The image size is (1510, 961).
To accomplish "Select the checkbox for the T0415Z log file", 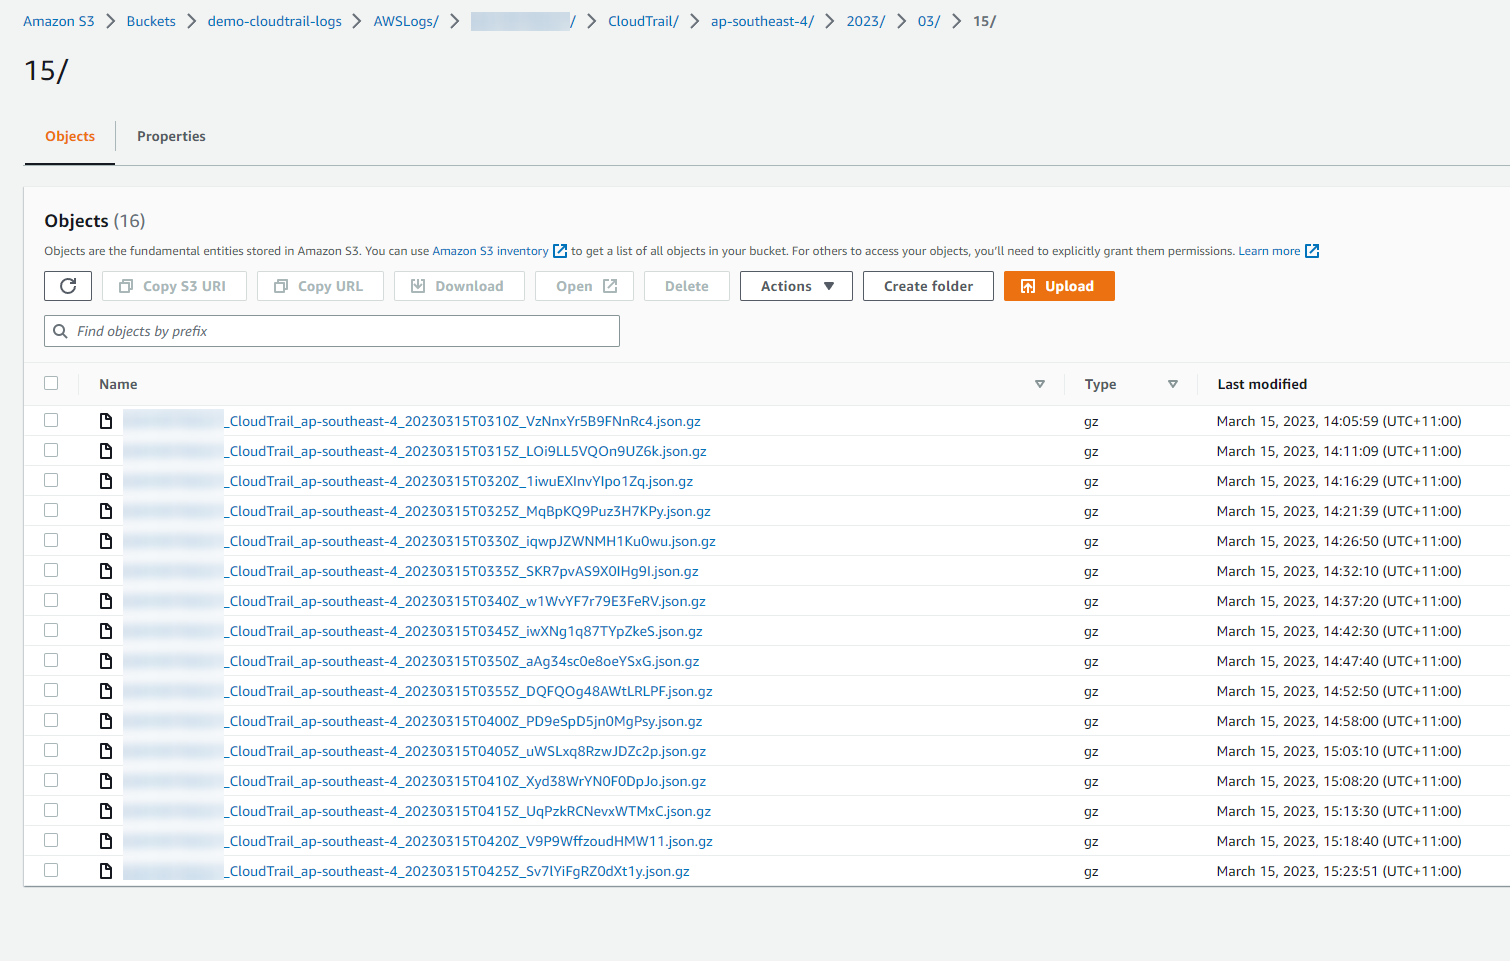I will (x=51, y=810).
